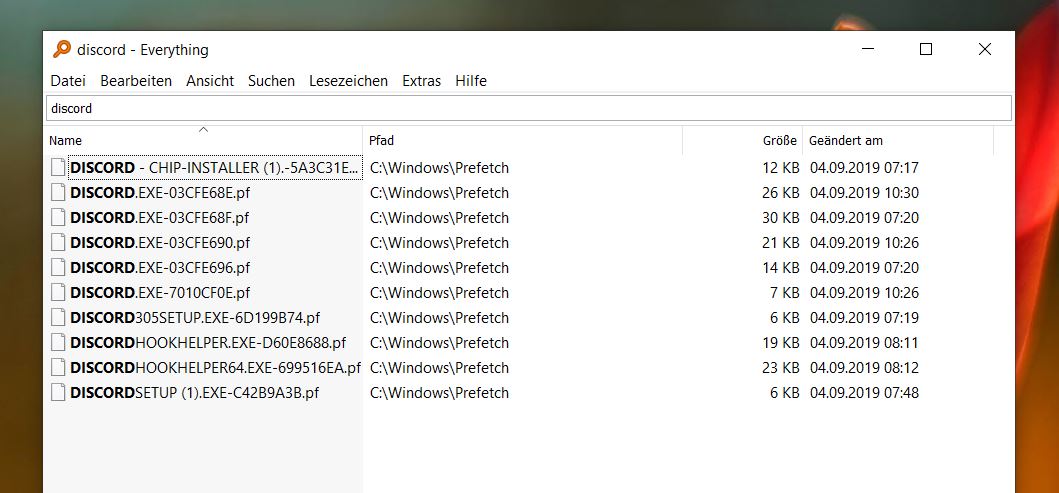Sort results by Pfad column header
This screenshot has height=493, width=1059.
(522, 140)
